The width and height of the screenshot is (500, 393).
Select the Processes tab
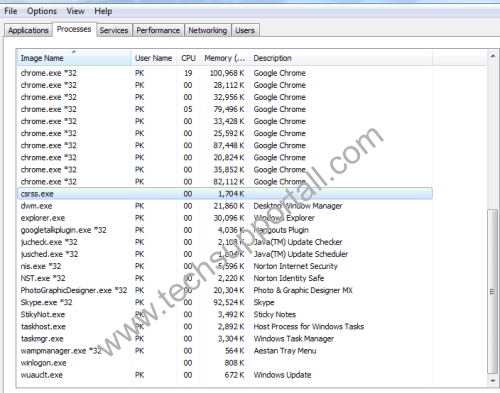pos(74,29)
